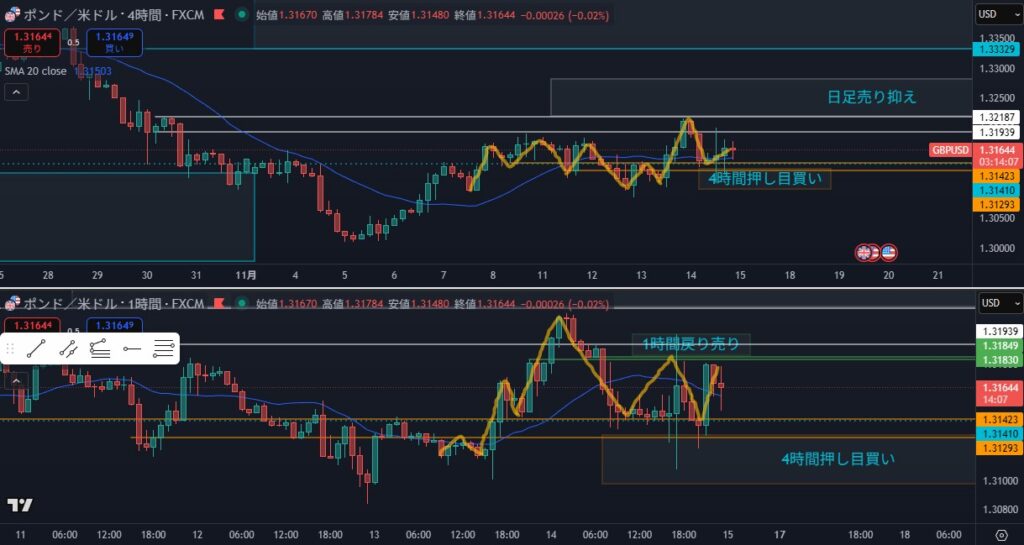
Task: Select the trend line drawing tool
Action: tap(35, 349)
